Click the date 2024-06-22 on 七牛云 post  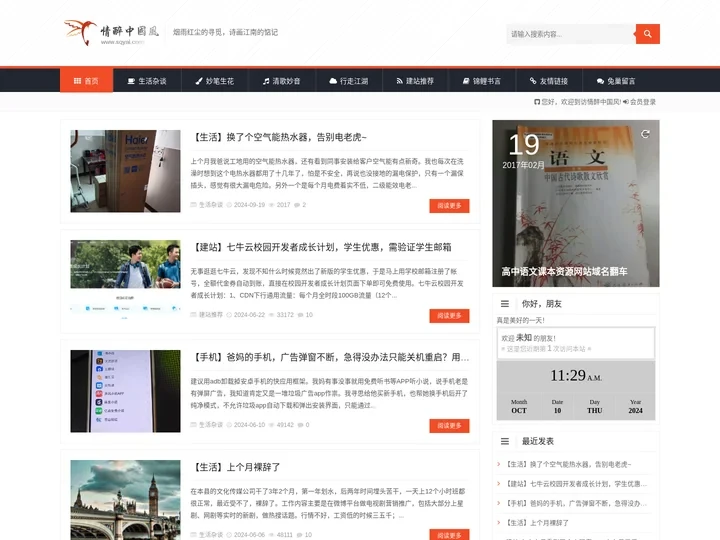click(x=249, y=315)
